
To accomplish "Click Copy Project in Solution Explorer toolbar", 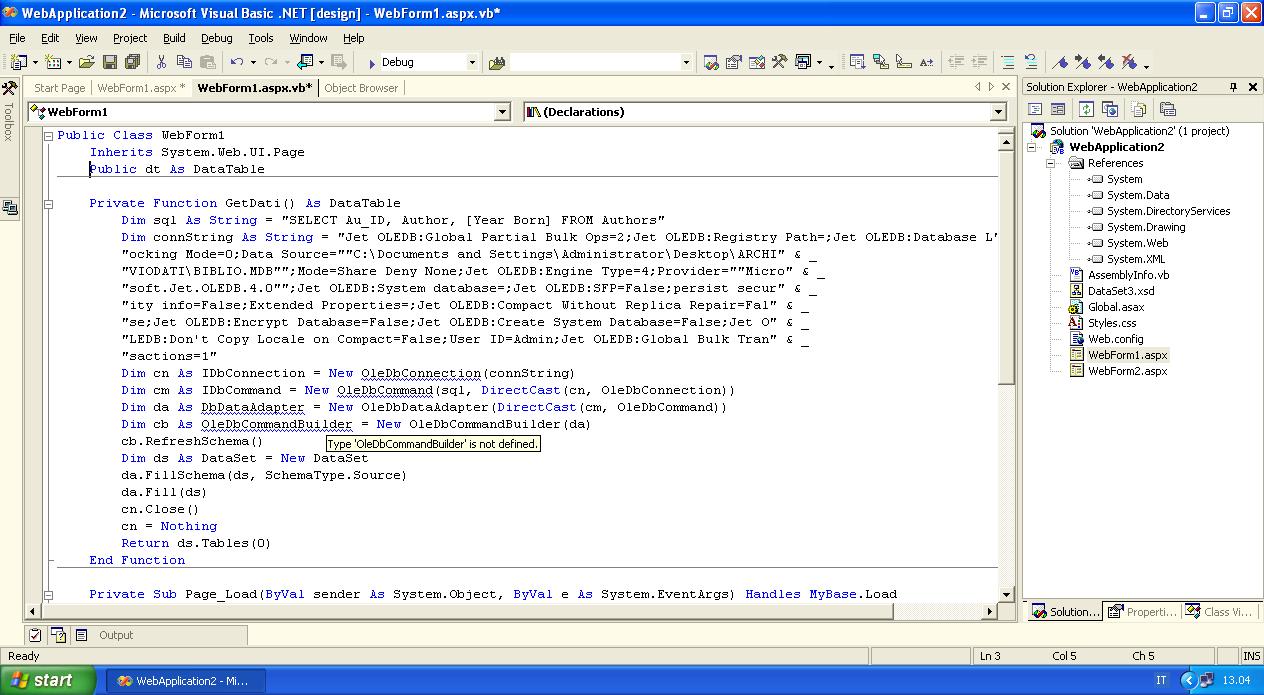I will [x=1109, y=109].
